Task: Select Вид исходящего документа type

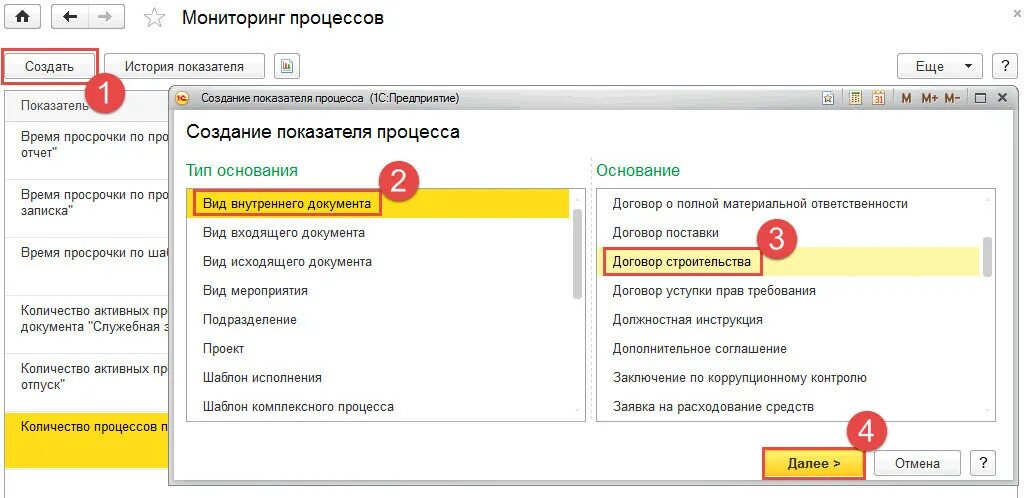Action: pyautogui.click(x=378, y=262)
